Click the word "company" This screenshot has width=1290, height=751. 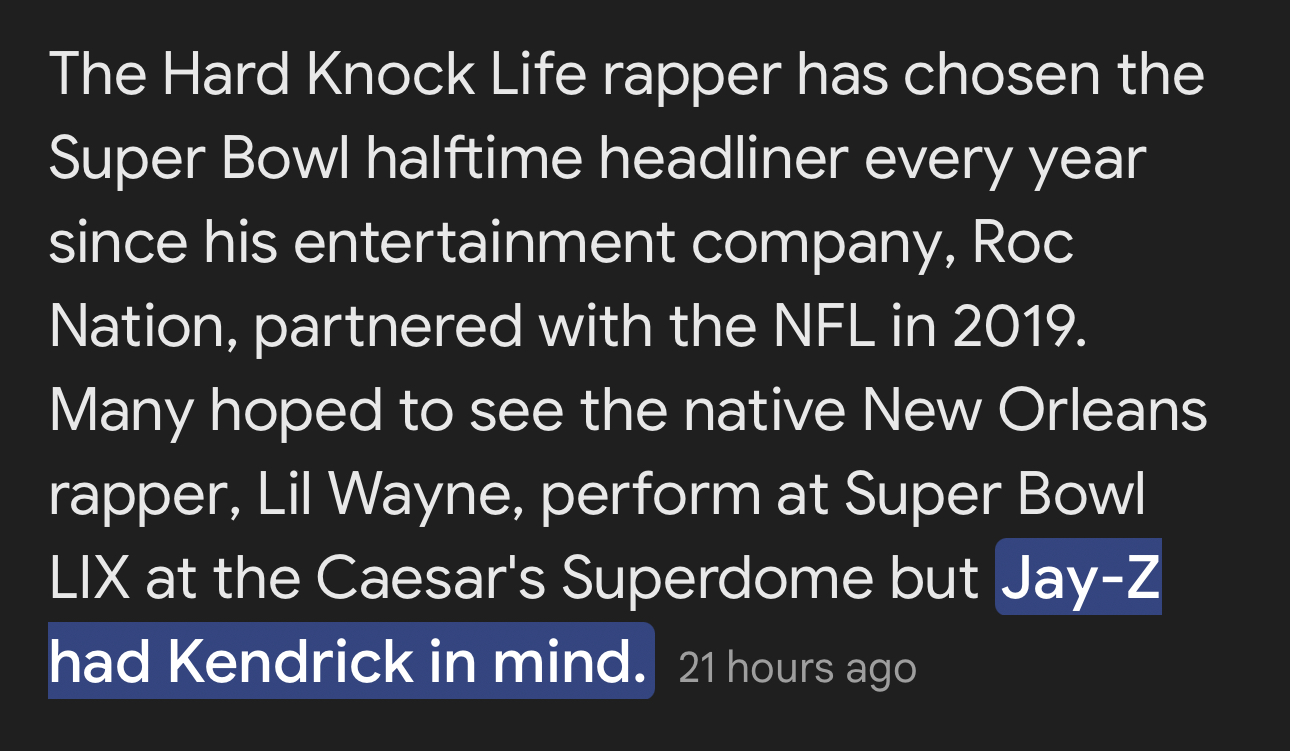tap(810, 244)
